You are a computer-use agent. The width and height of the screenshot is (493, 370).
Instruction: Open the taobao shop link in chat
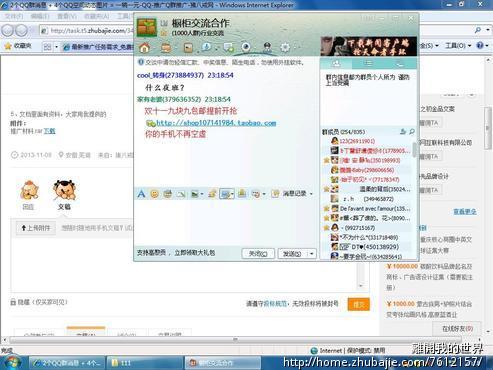click(216, 123)
